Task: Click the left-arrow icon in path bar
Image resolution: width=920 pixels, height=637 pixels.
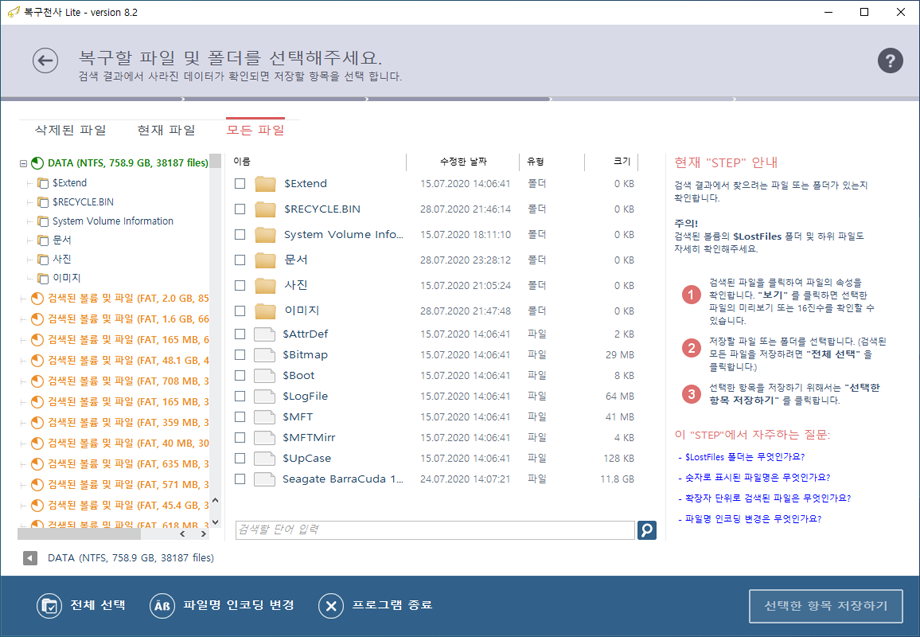Action: (30, 558)
